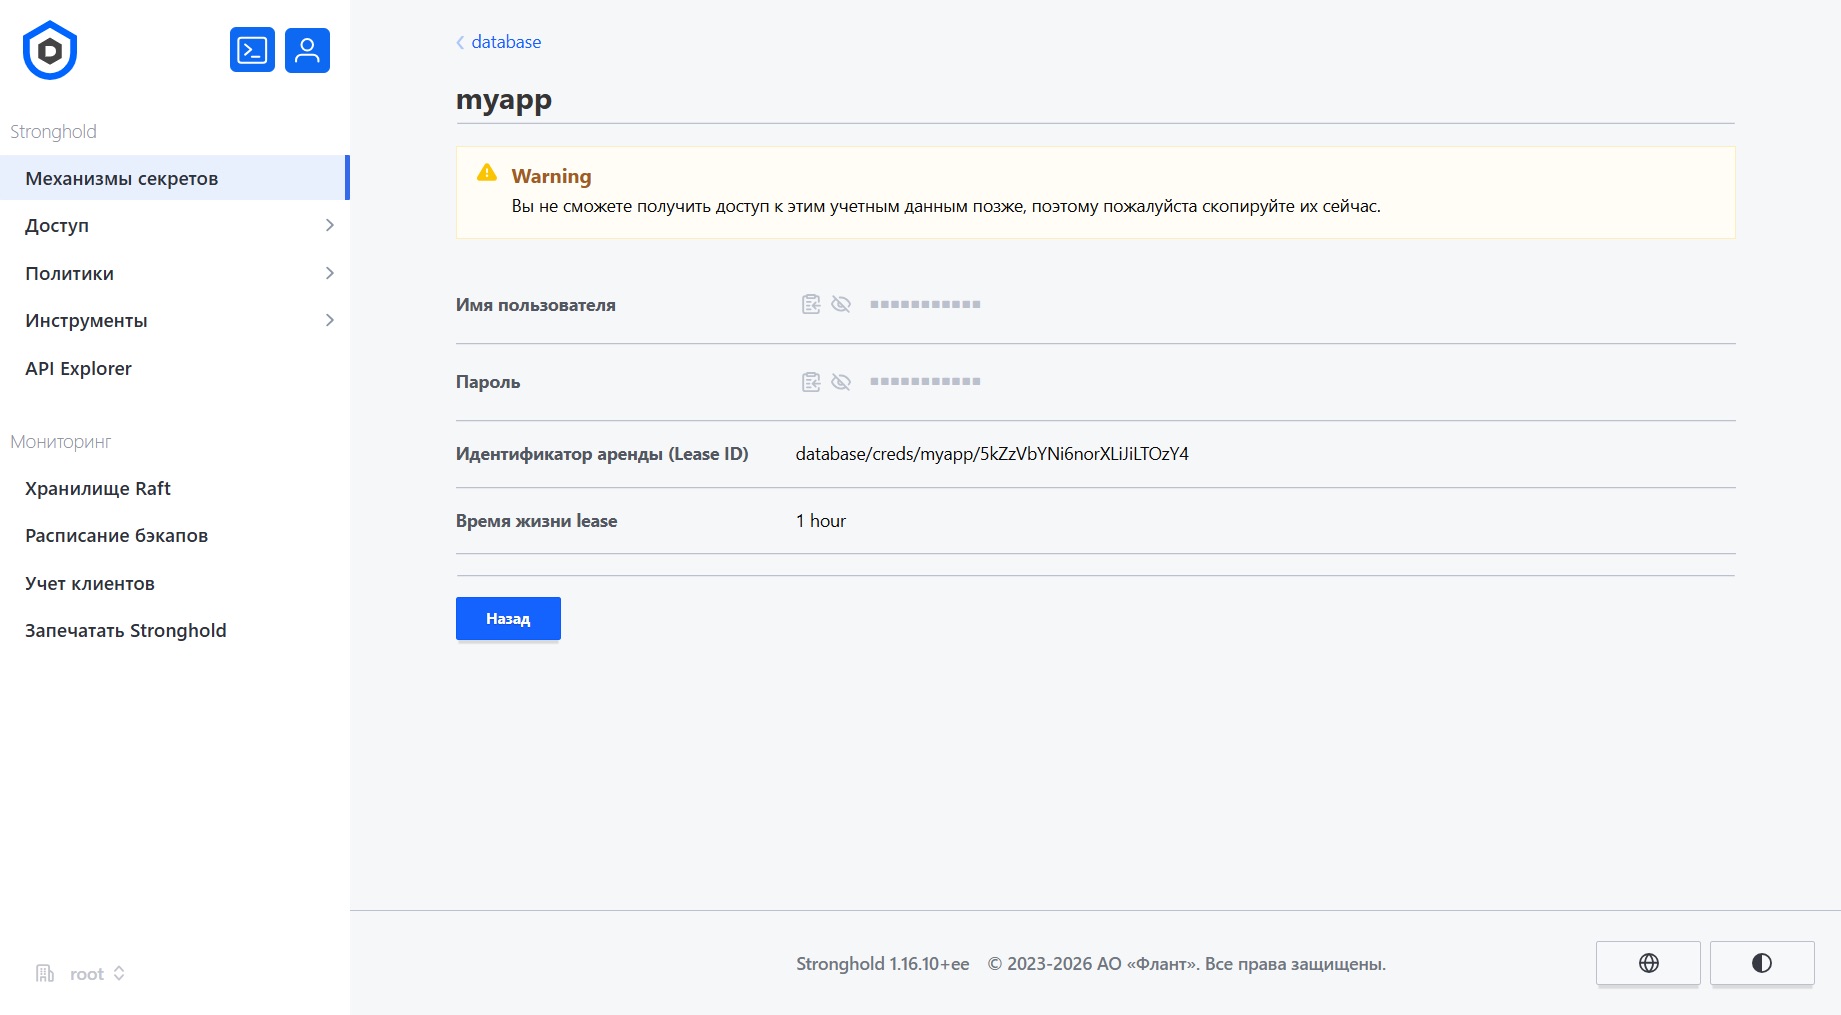Toggle the dark/light theme button

pyautogui.click(x=1761, y=963)
